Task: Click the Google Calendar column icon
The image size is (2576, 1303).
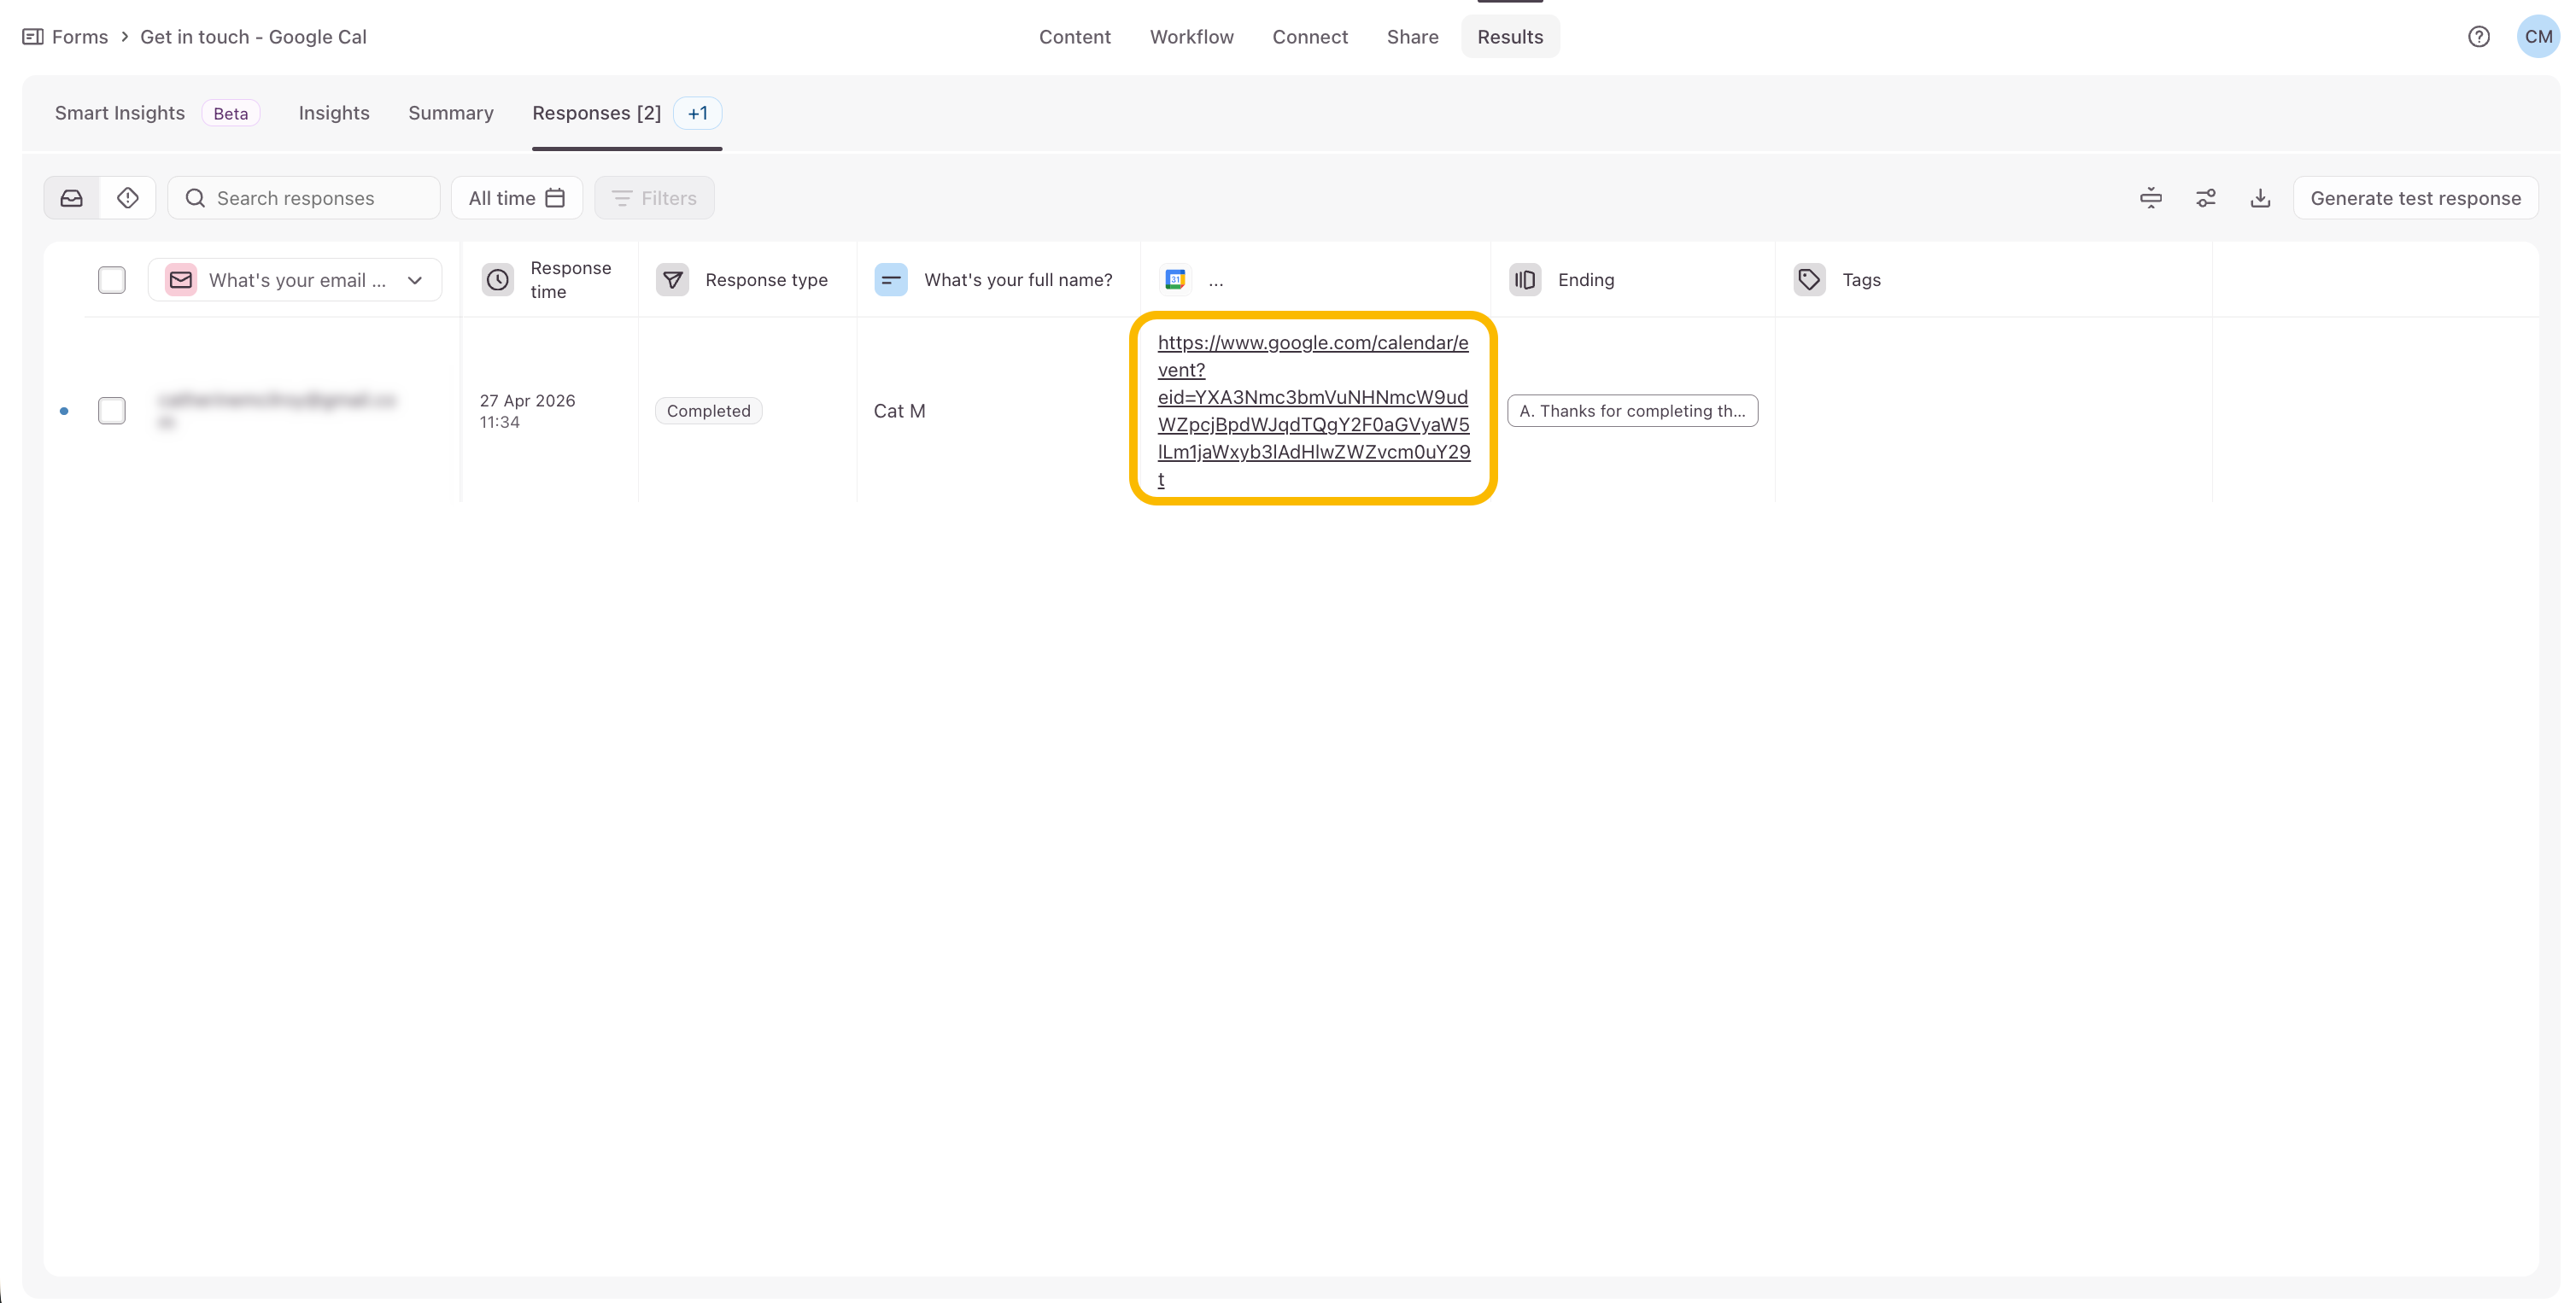Action: tap(1175, 280)
